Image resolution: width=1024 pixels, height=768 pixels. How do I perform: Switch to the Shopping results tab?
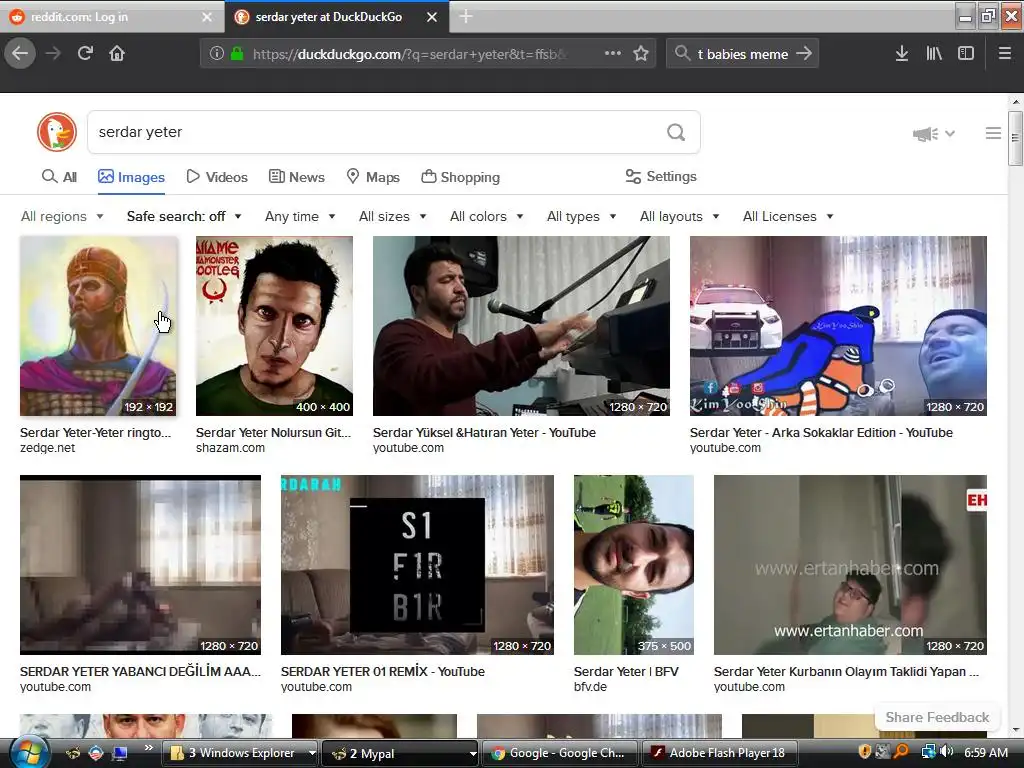point(460,177)
